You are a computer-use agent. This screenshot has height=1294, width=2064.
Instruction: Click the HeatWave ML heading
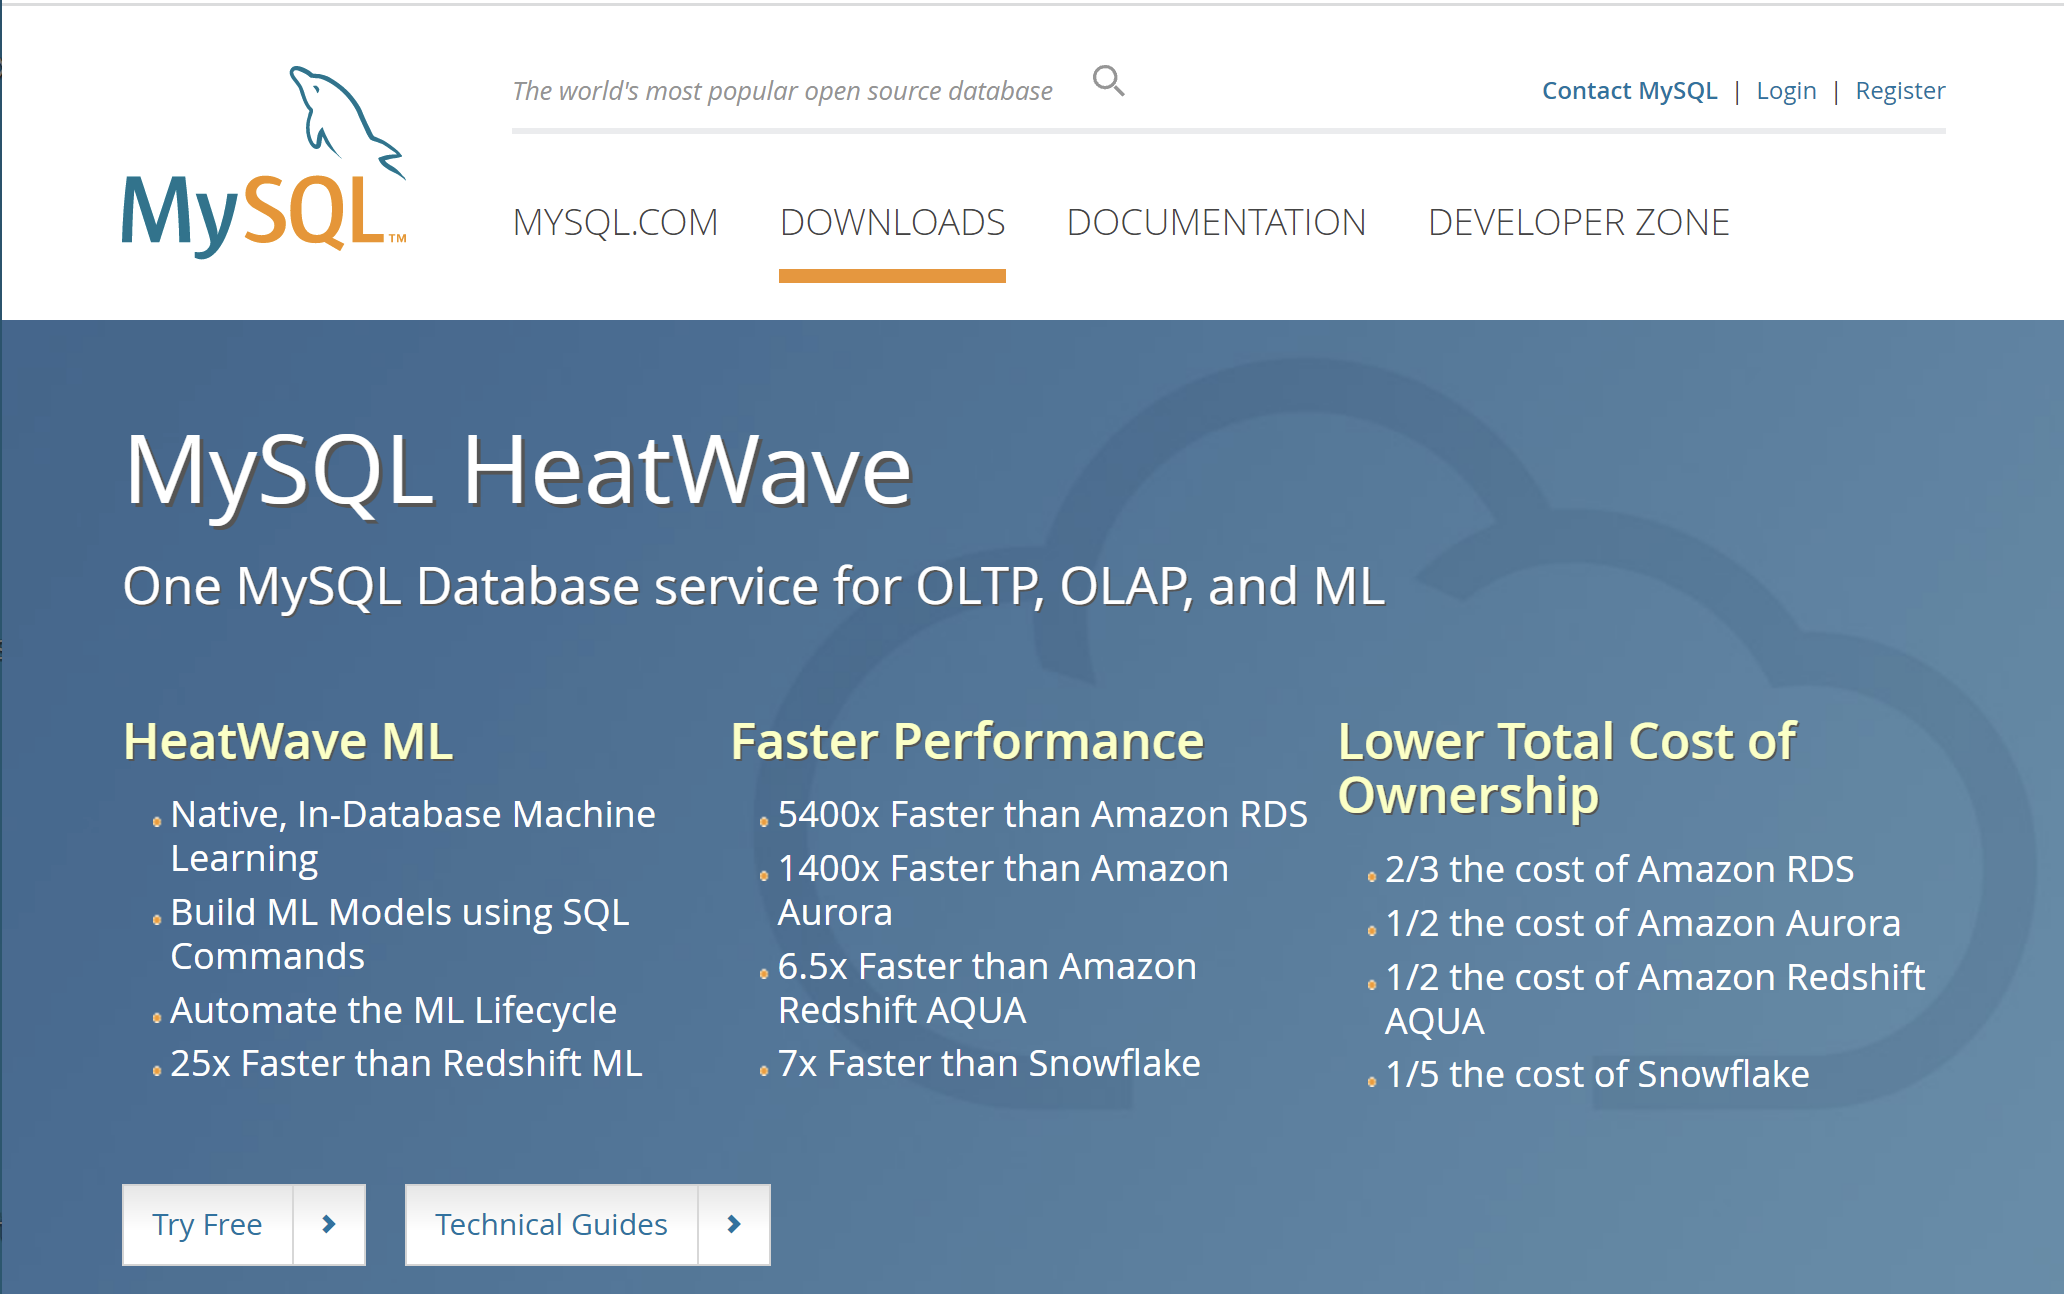[x=288, y=742]
